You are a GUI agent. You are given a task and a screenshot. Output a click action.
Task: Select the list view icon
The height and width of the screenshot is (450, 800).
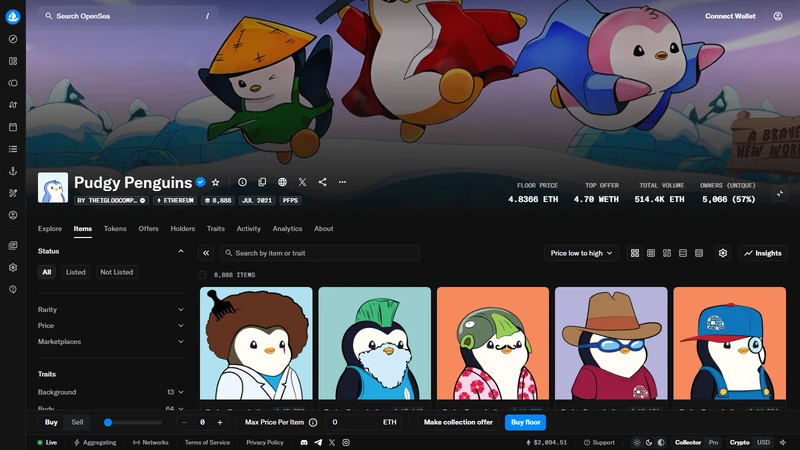683,253
